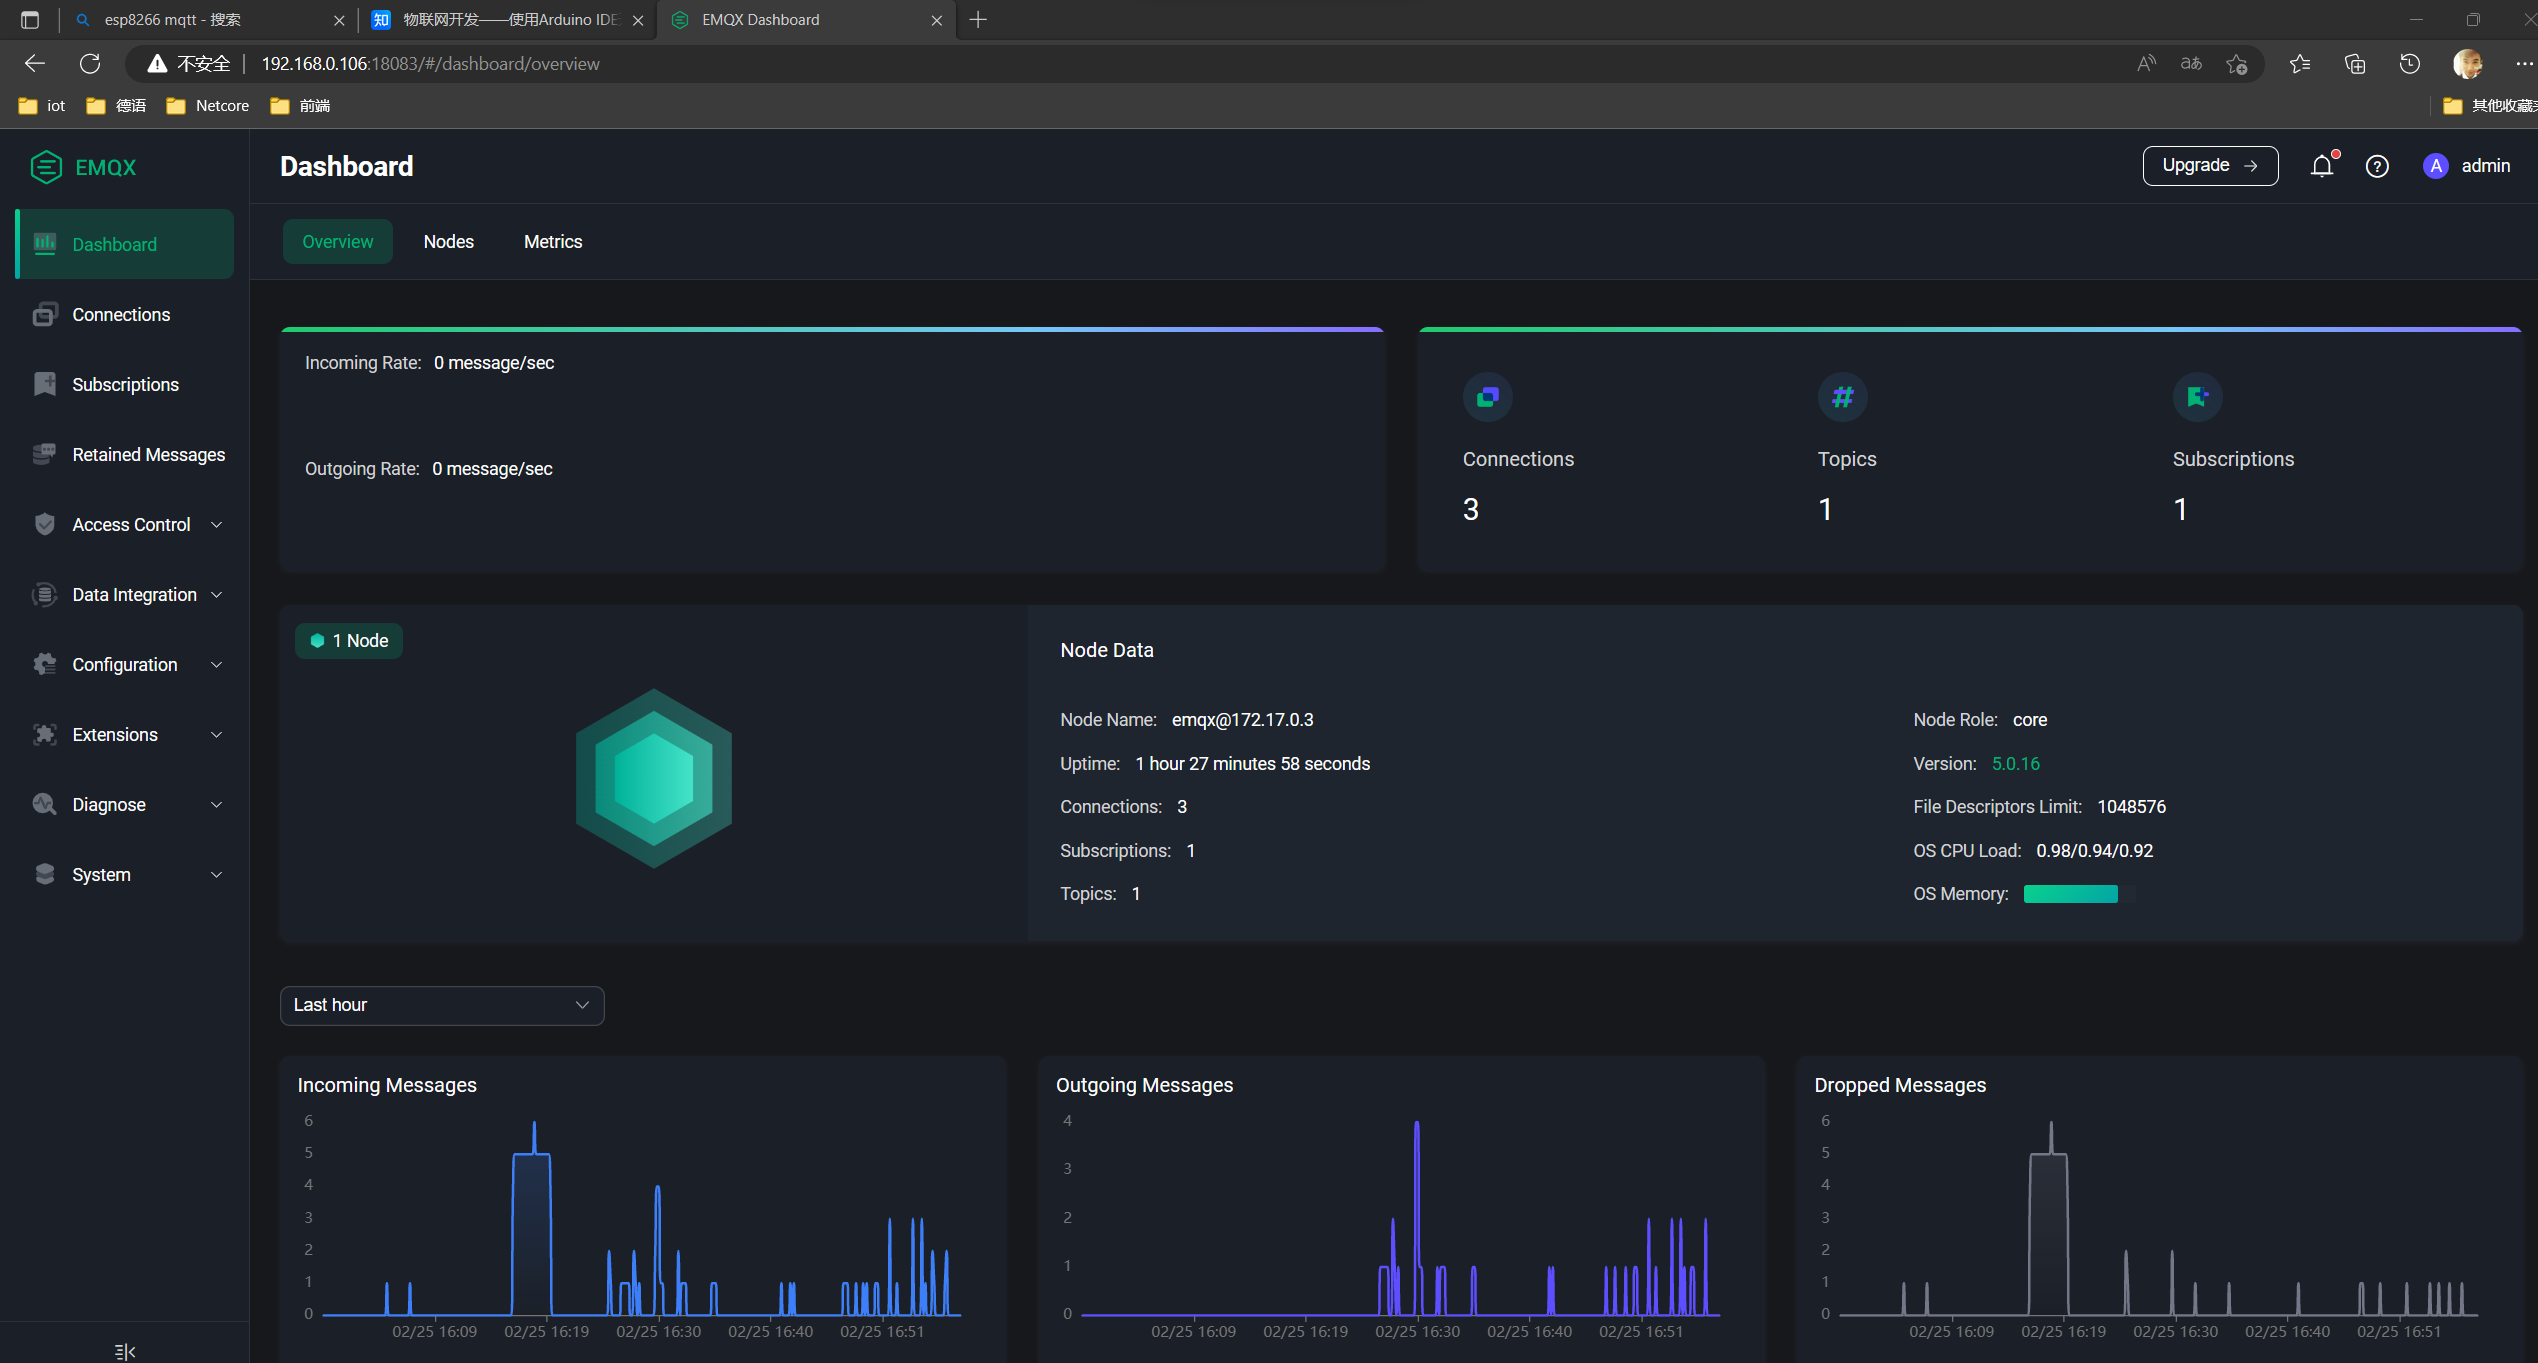Open the Dashboard sidebar item
2538x1363 pixels.
point(125,244)
